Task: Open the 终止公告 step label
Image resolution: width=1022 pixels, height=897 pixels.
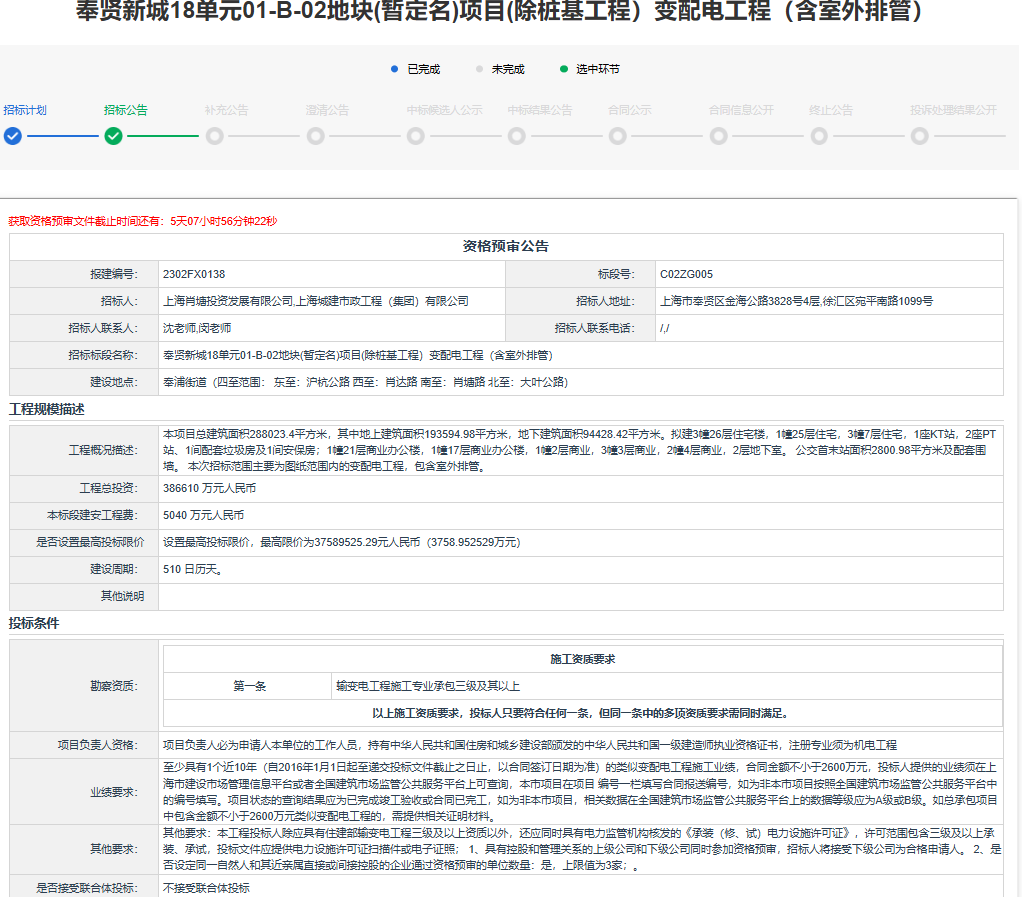Action: click(831, 110)
